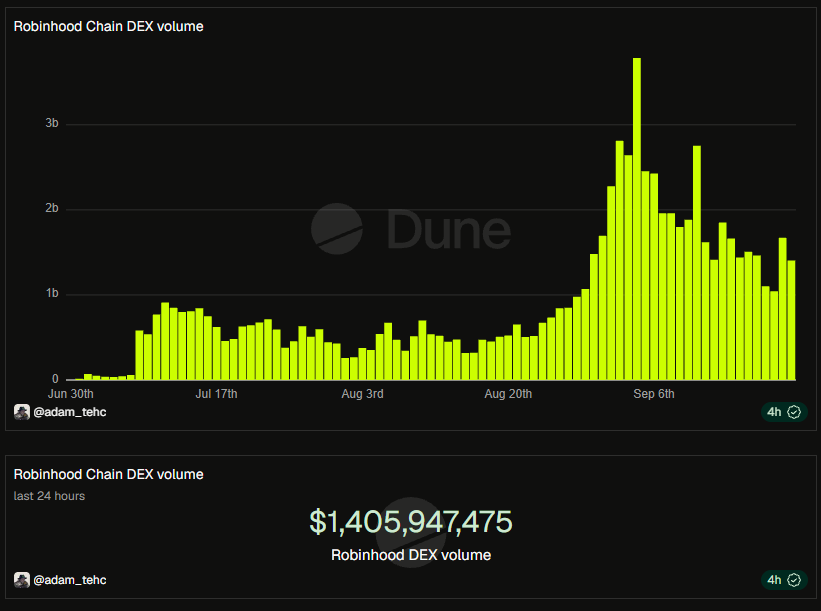This screenshot has width=821, height=611.
Task: Click the 1b y-axis label
Action: pyautogui.click(x=52, y=293)
